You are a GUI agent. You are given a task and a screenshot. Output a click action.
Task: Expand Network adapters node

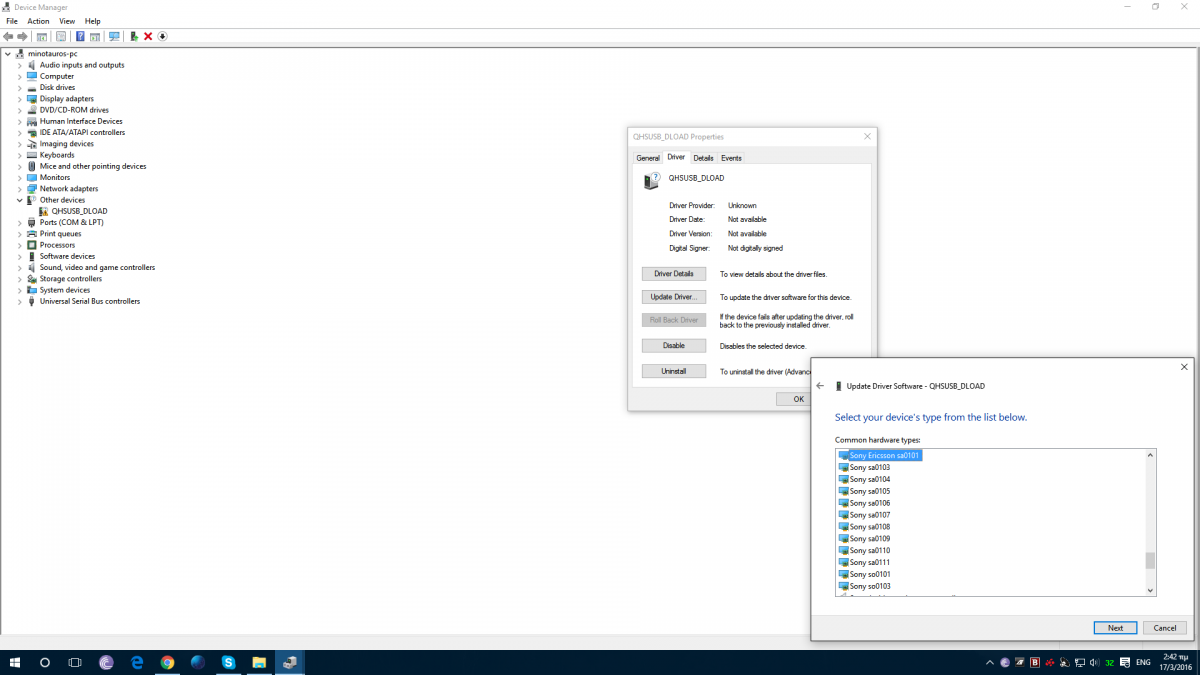click(x=19, y=189)
